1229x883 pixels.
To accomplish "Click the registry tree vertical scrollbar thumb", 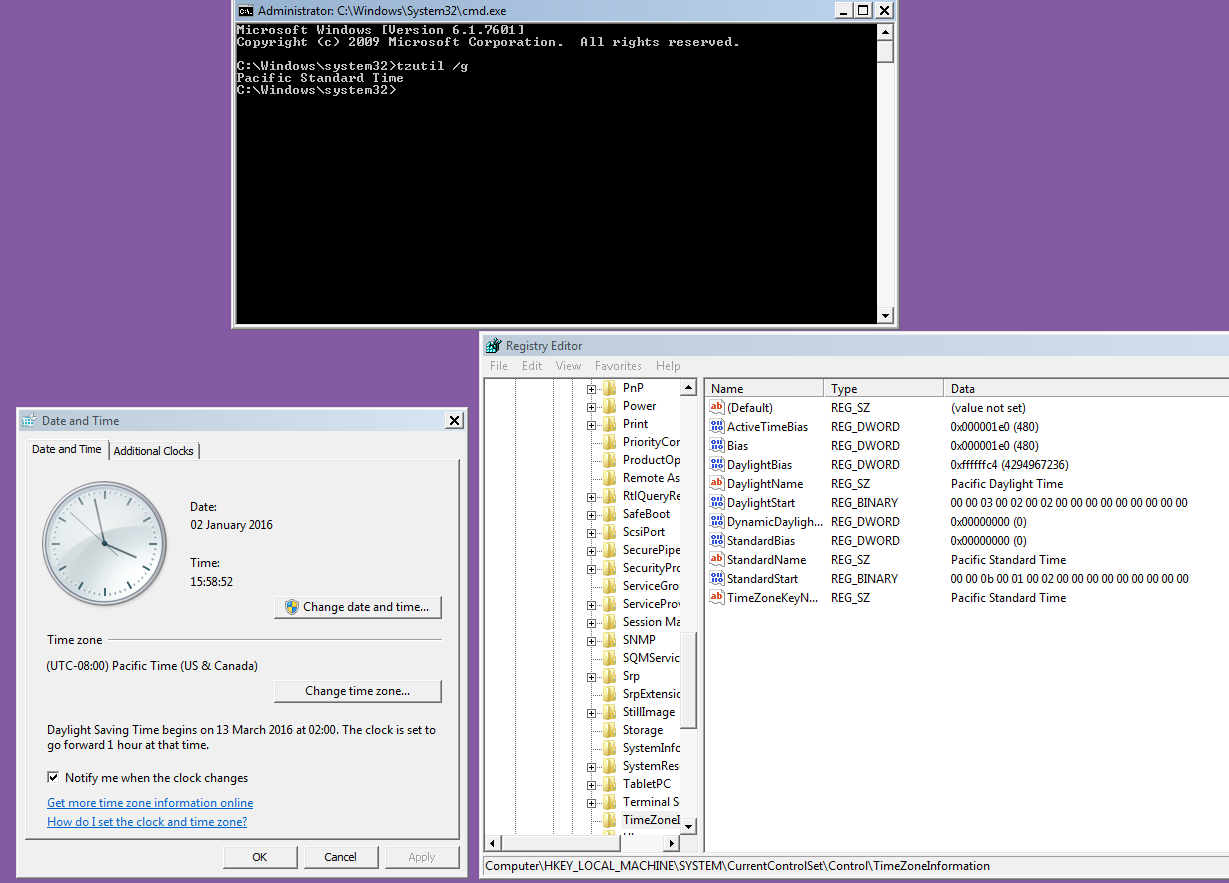I will tap(689, 680).
